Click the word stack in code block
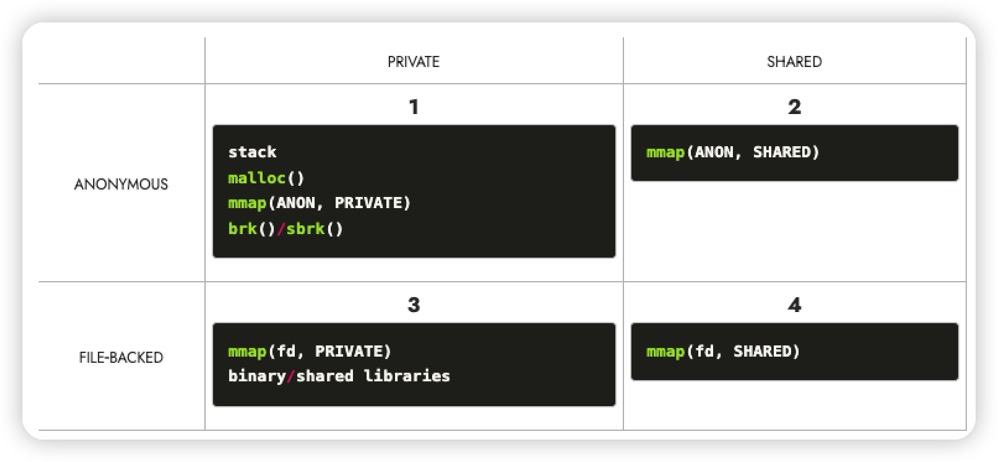The width and height of the screenshot is (998, 462). [x=252, y=152]
